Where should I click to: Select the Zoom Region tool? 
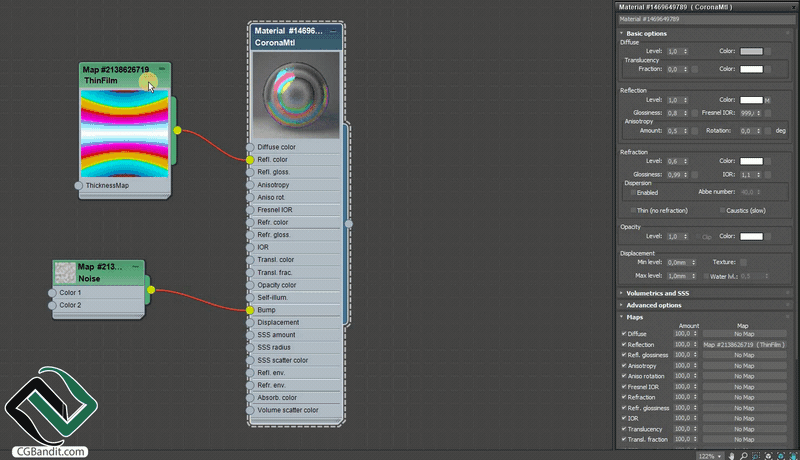(756, 456)
